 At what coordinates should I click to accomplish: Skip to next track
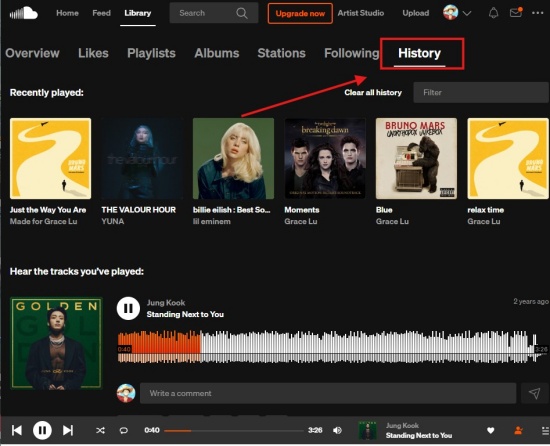68,430
